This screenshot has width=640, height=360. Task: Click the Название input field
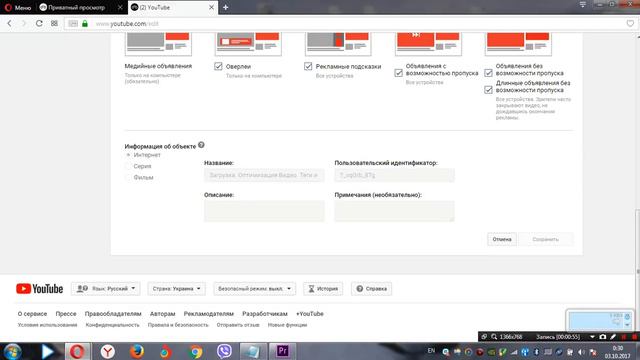pos(264,175)
